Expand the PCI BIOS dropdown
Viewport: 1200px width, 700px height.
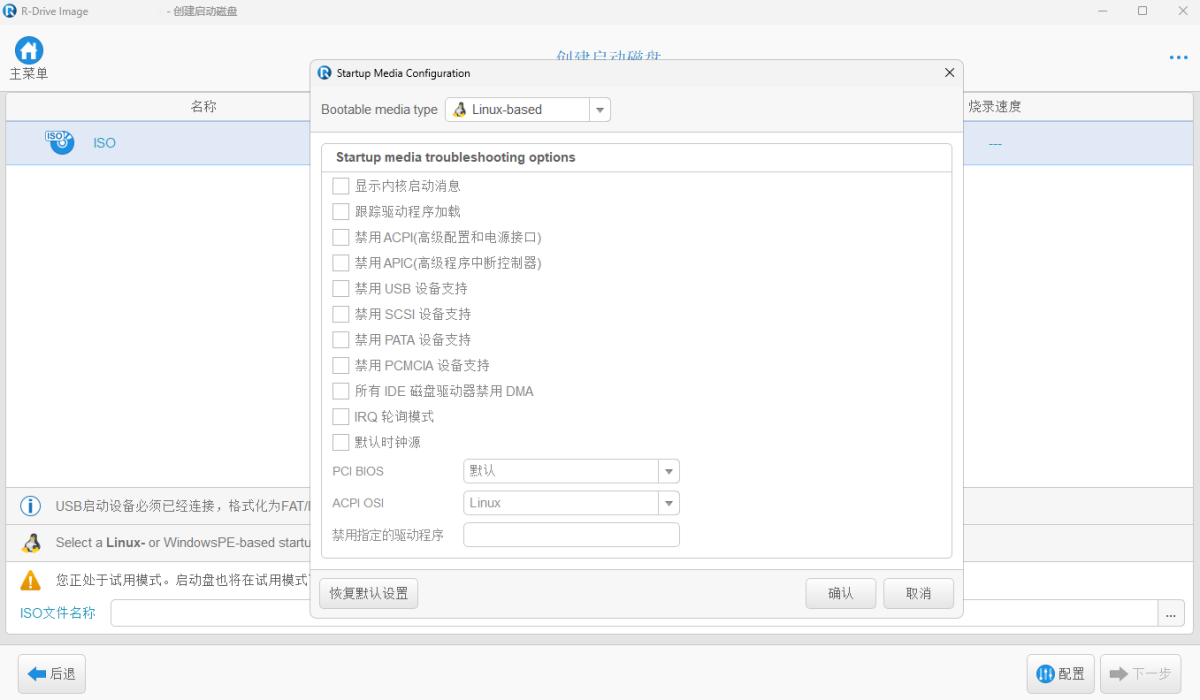668,471
